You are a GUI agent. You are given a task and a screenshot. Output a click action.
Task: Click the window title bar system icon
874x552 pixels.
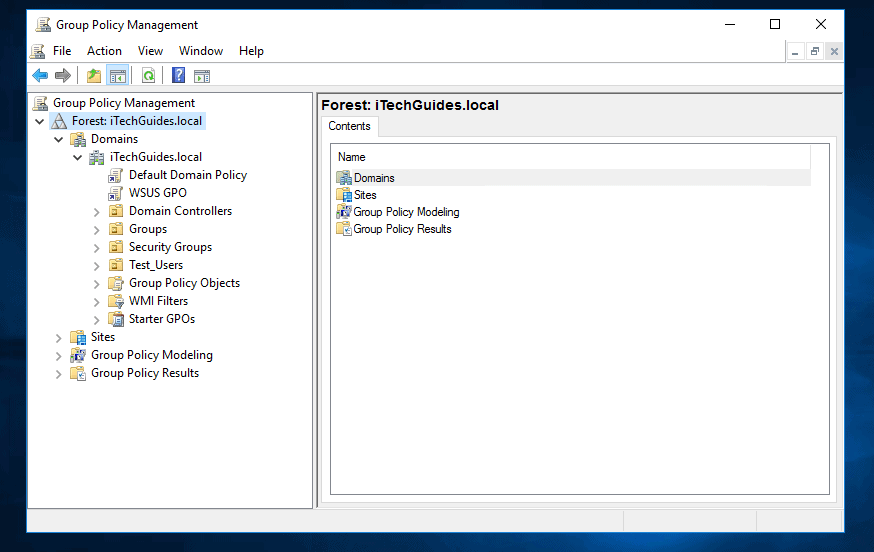(43, 25)
